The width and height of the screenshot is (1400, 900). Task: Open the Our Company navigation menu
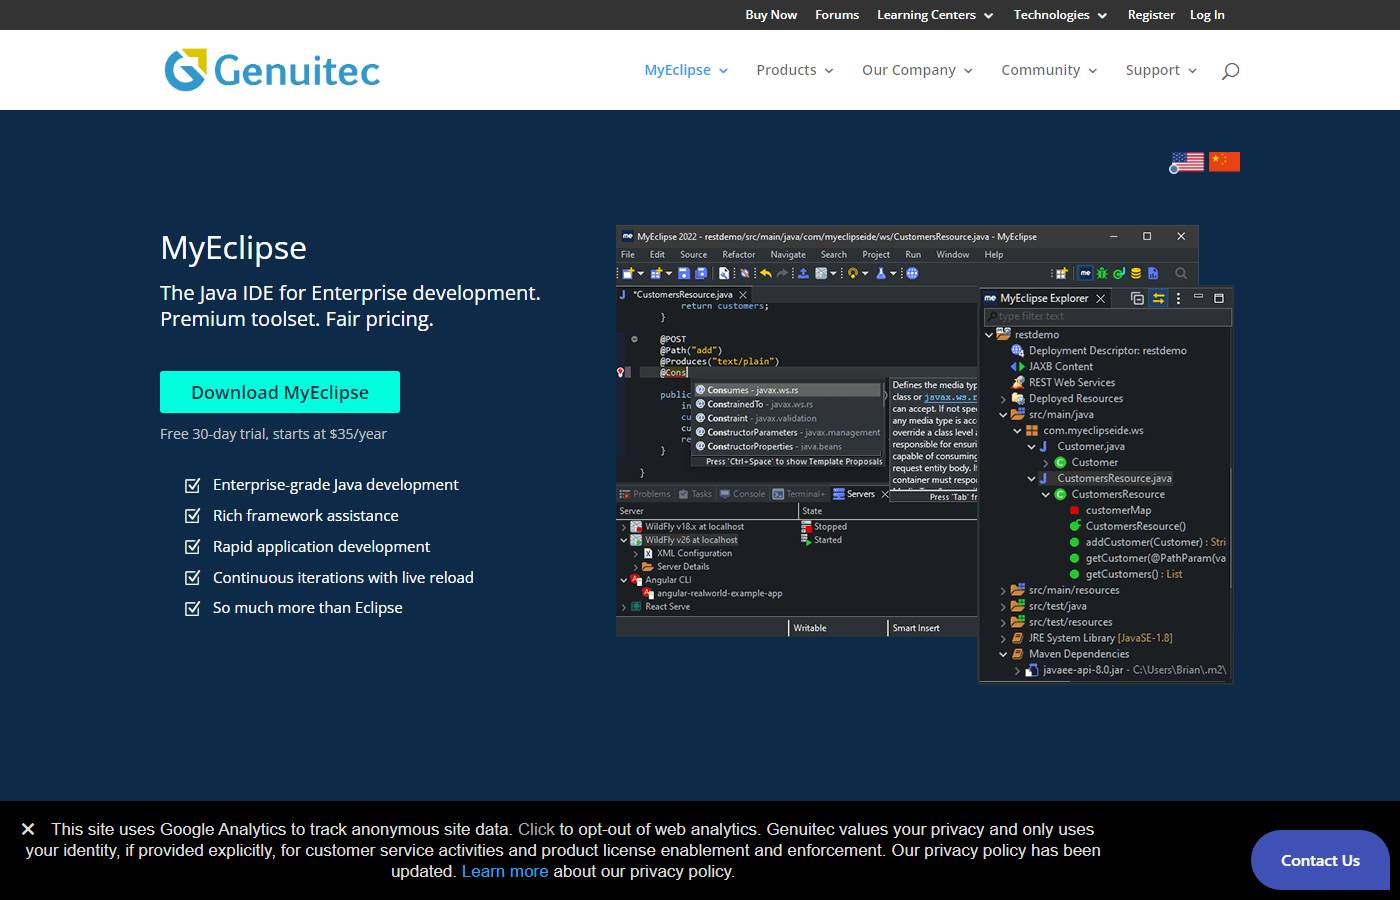tap(917, 70)
